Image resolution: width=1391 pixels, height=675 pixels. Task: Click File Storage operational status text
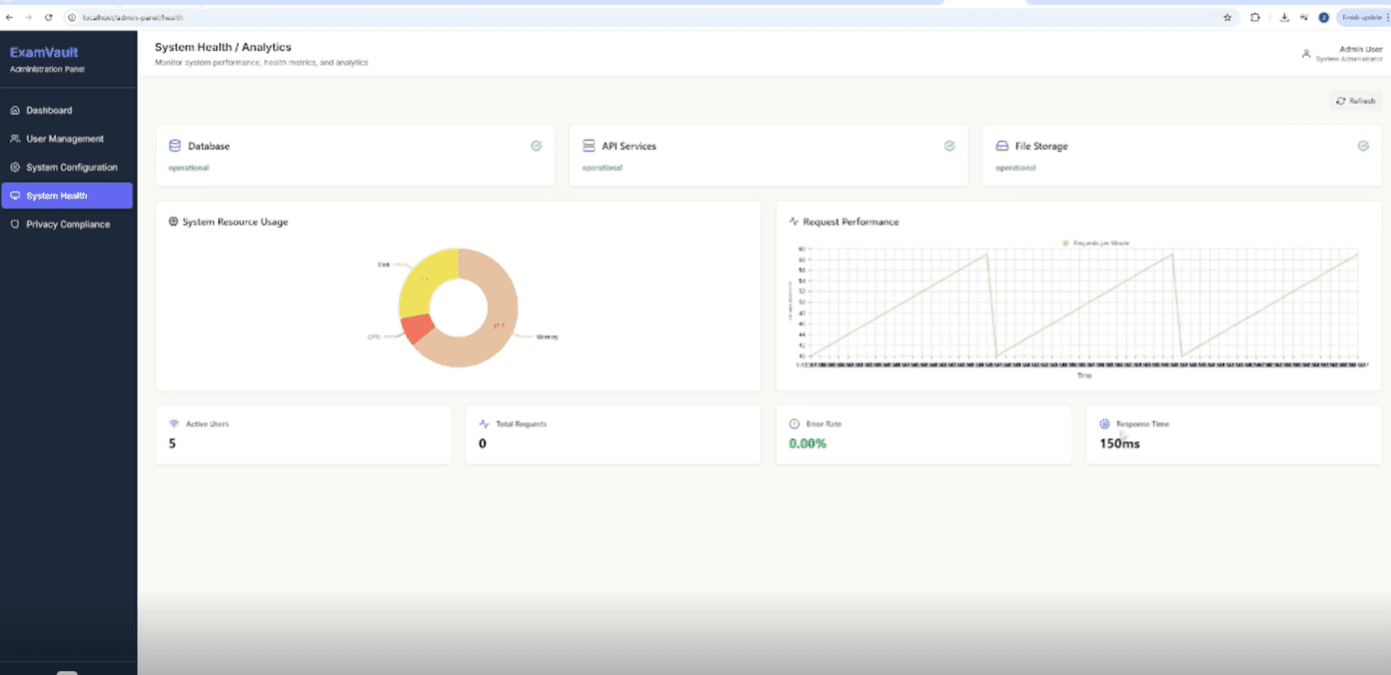1016,168
